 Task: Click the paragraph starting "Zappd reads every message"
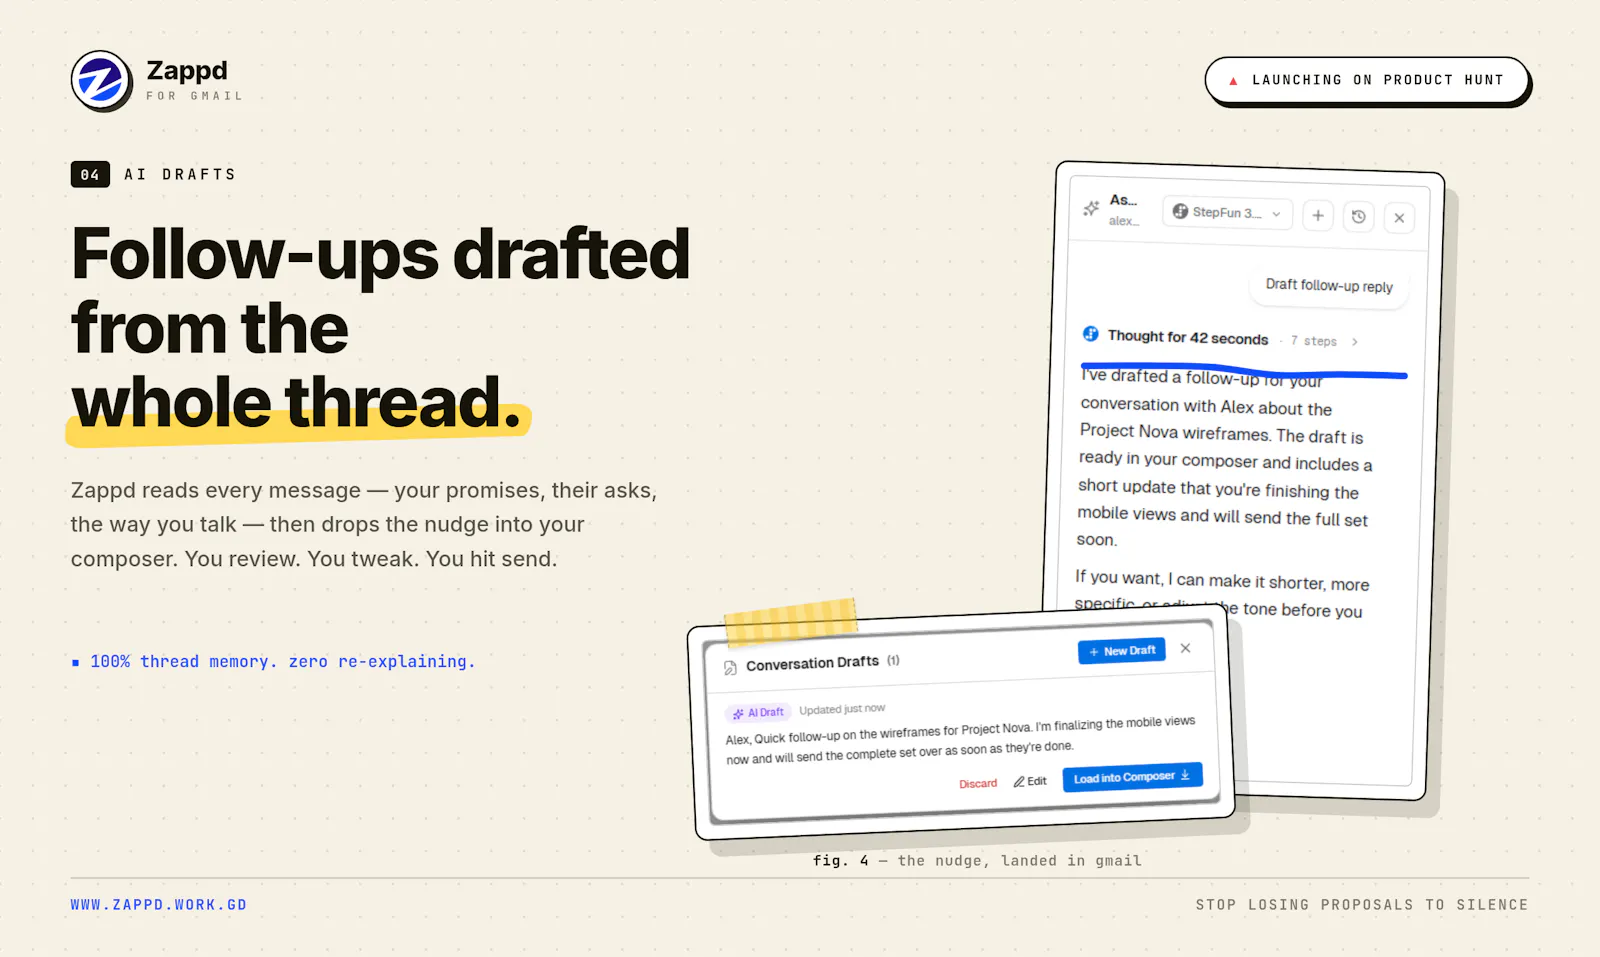364,525
